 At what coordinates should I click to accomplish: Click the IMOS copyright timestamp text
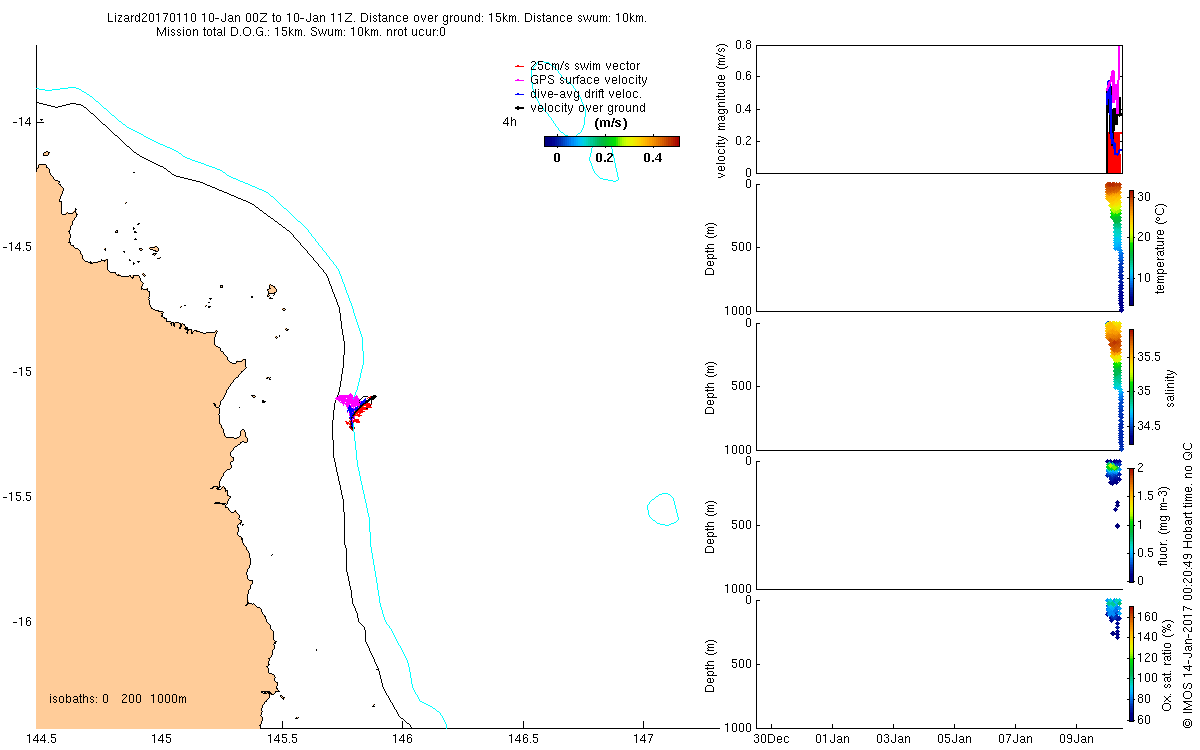pos(1187,585)
